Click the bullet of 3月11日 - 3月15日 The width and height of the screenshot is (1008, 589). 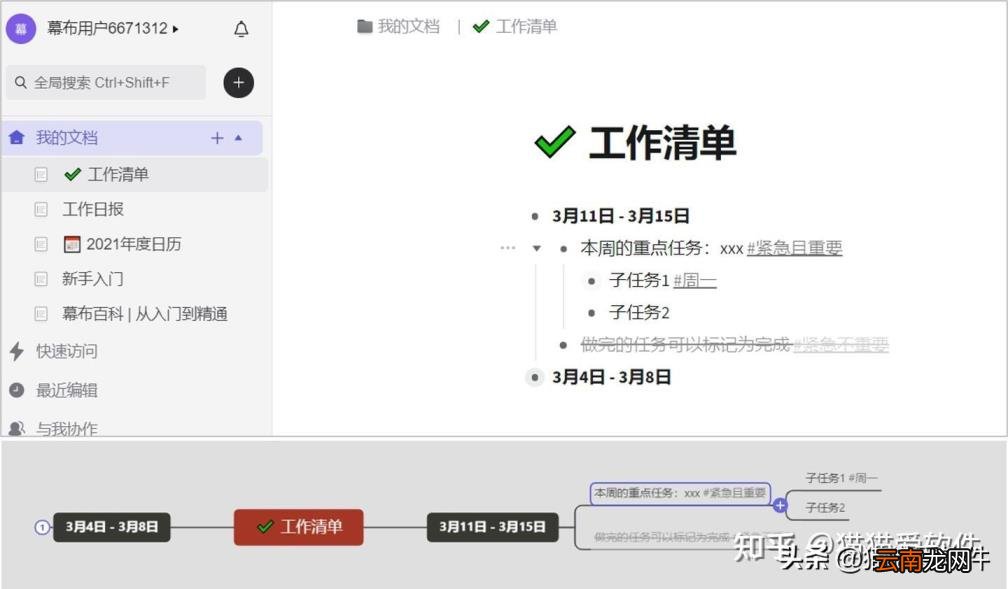pyautogui.click(x=535, y=216)
